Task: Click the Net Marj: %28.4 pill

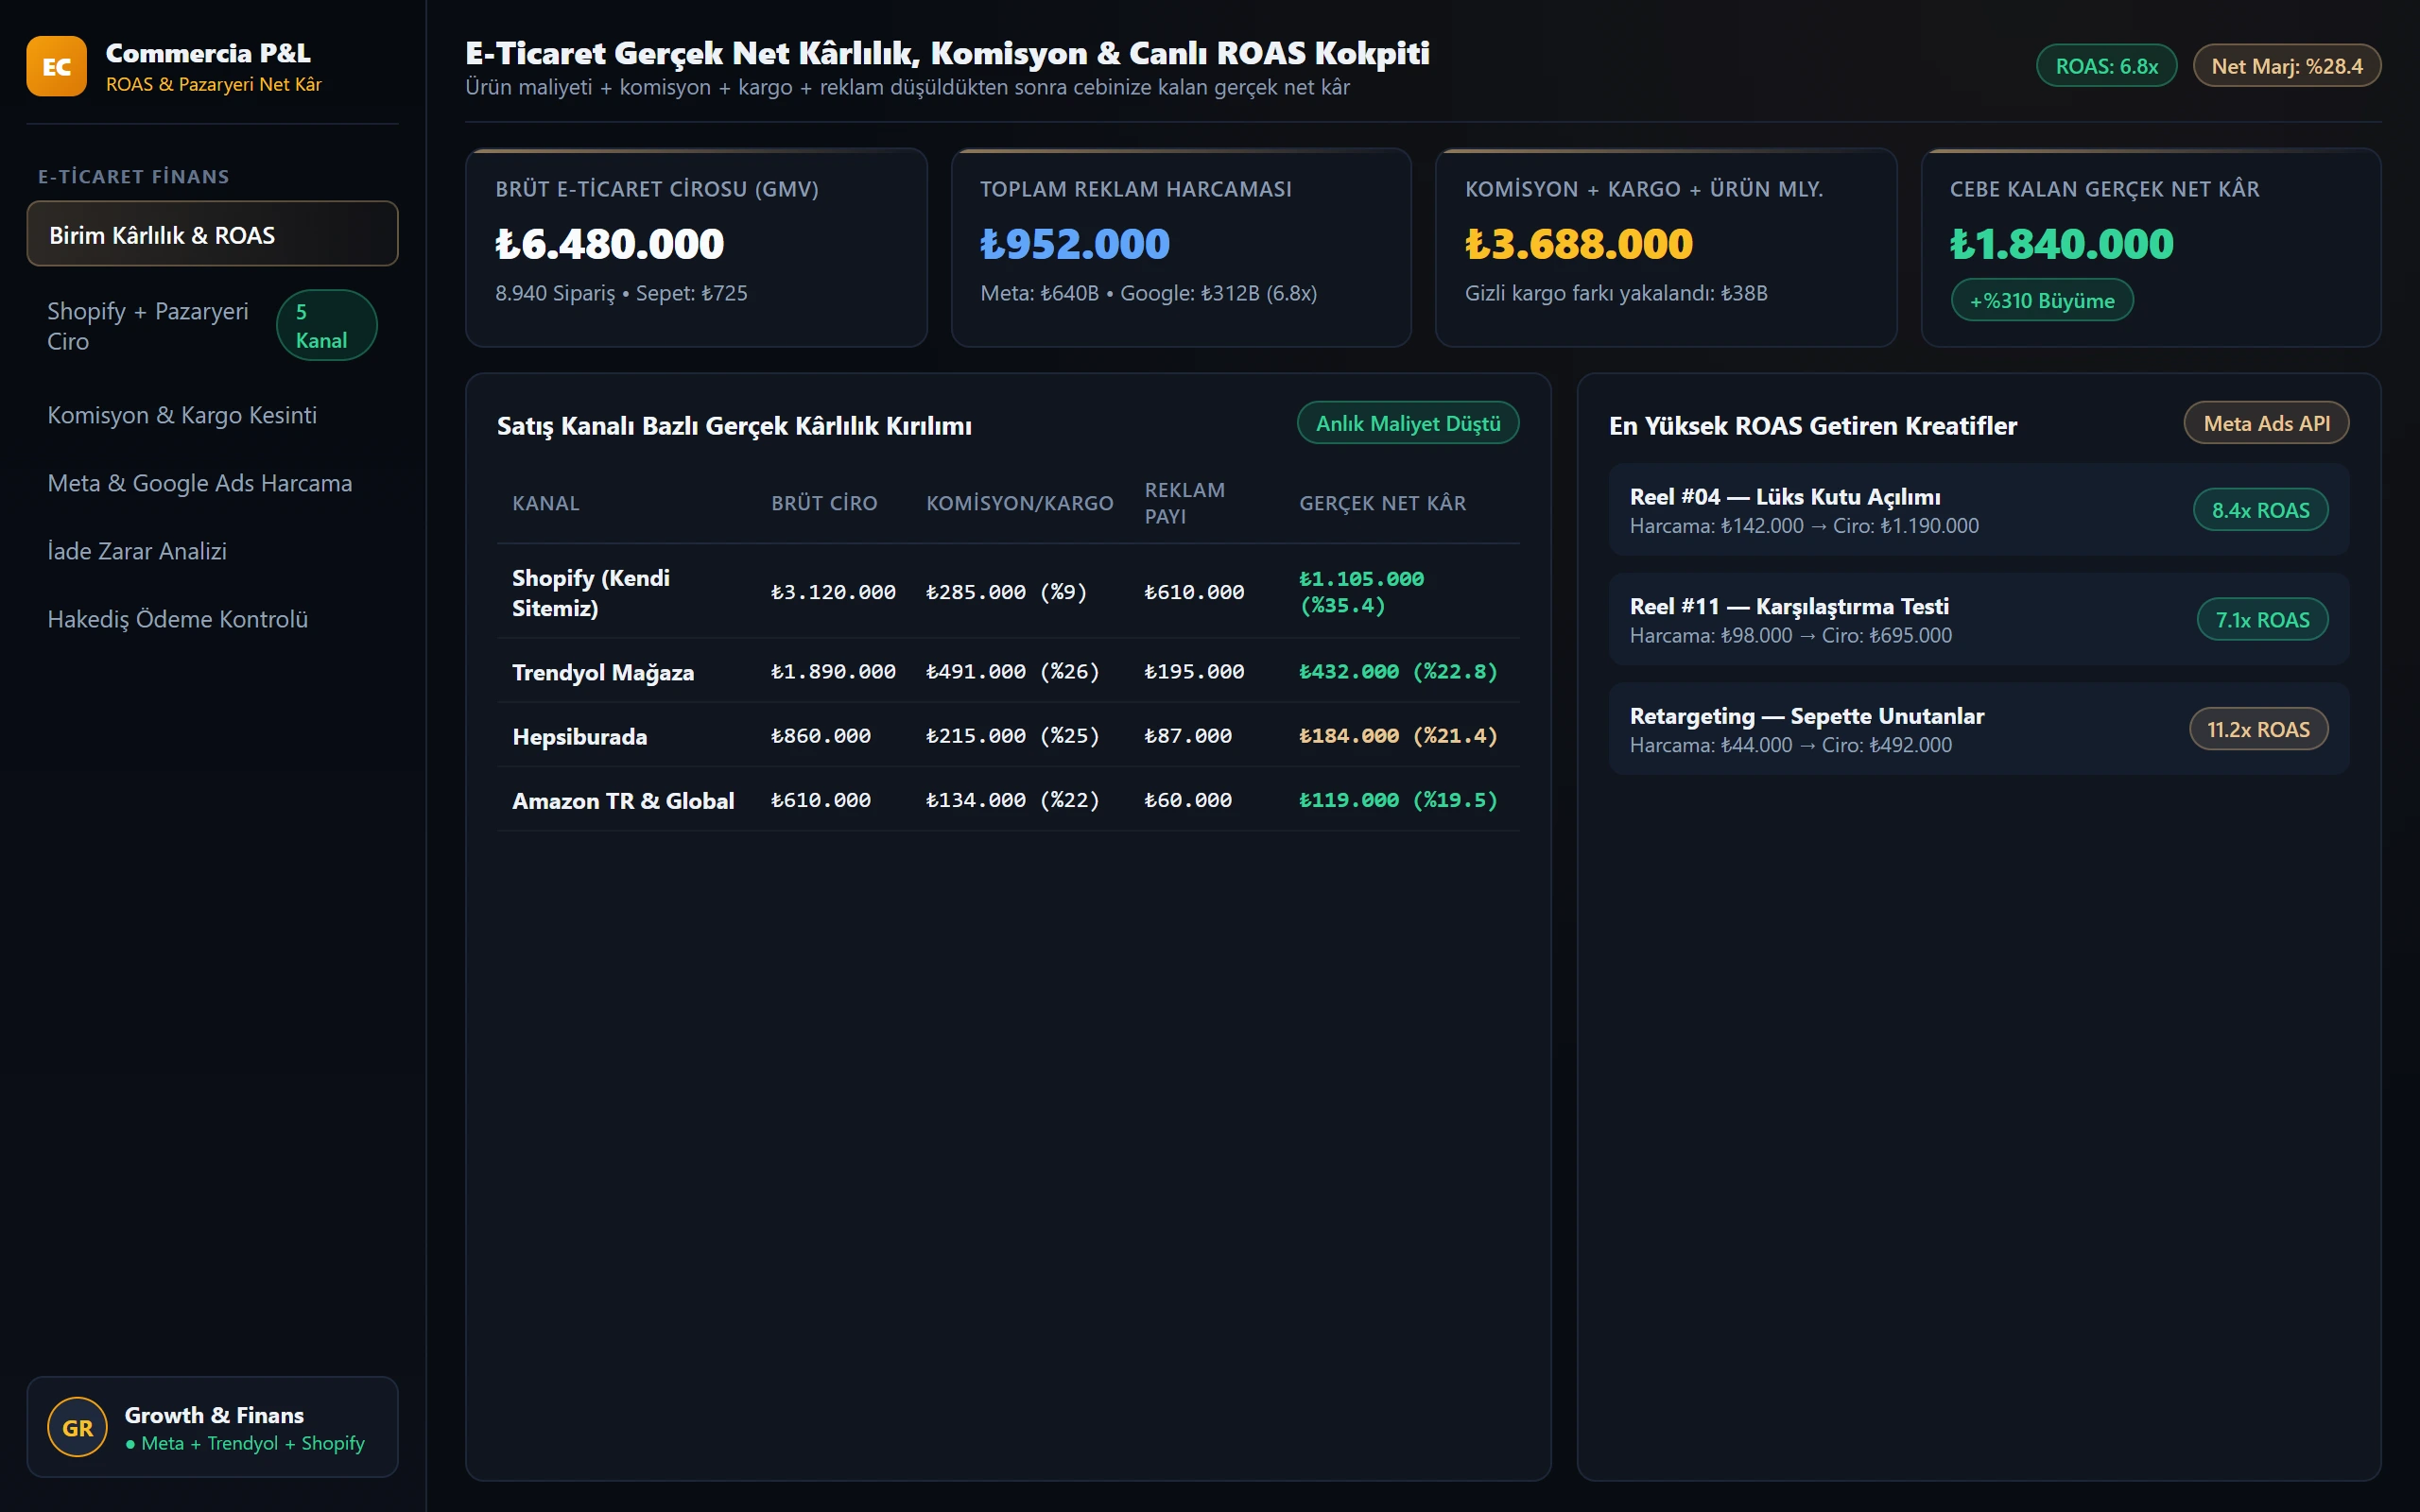Action: pos(2286,66)
